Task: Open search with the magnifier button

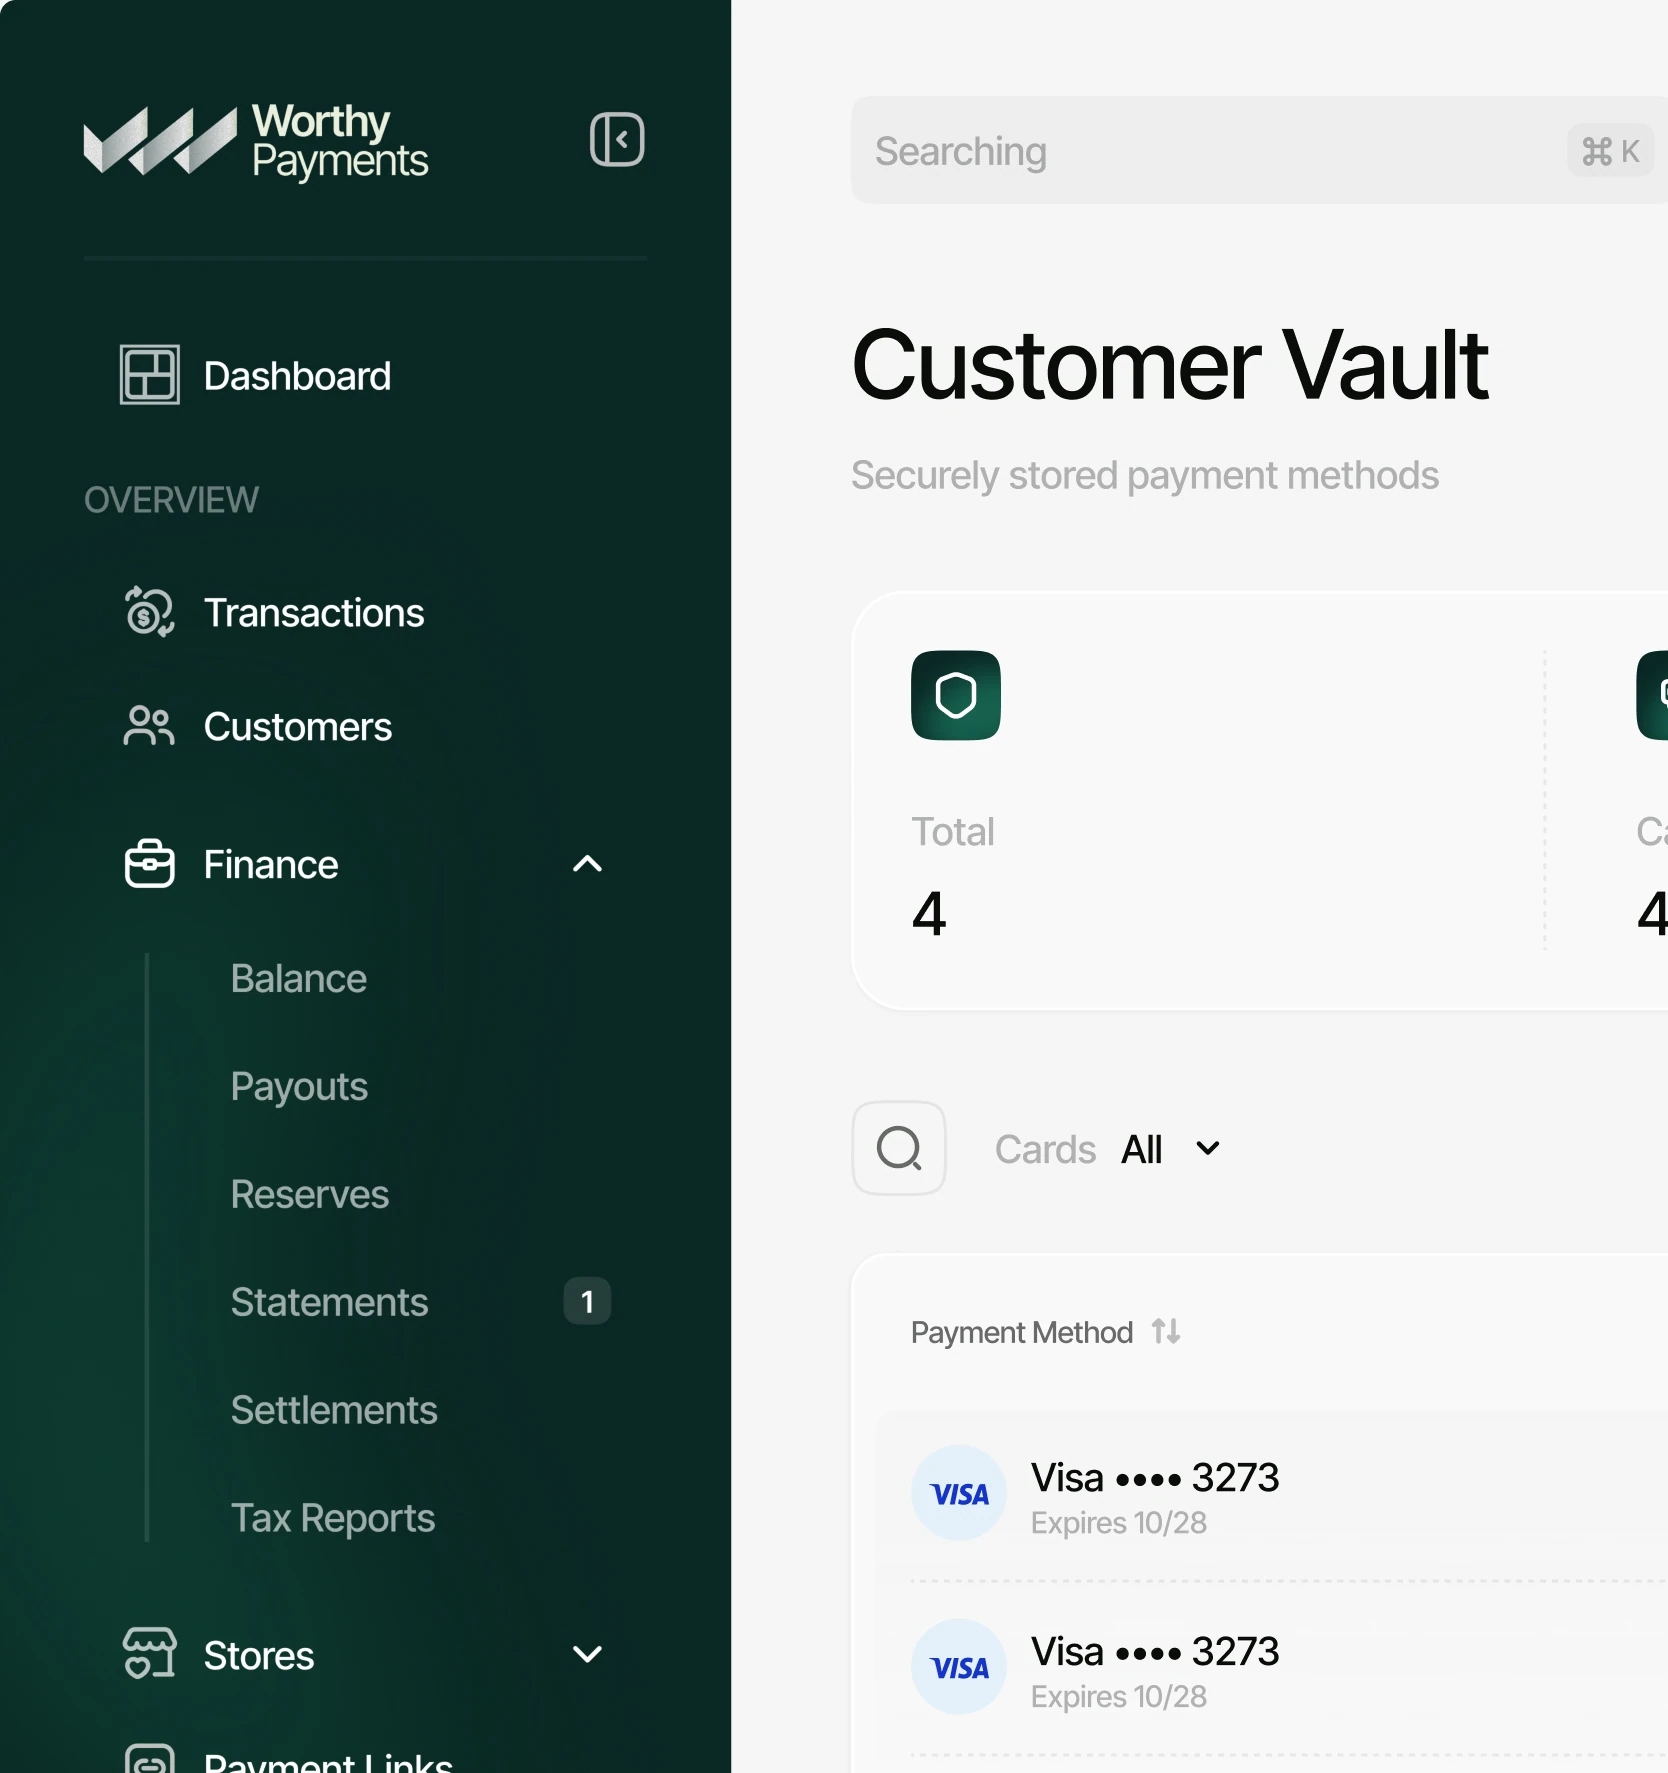Action: [x=899, y=1148]
